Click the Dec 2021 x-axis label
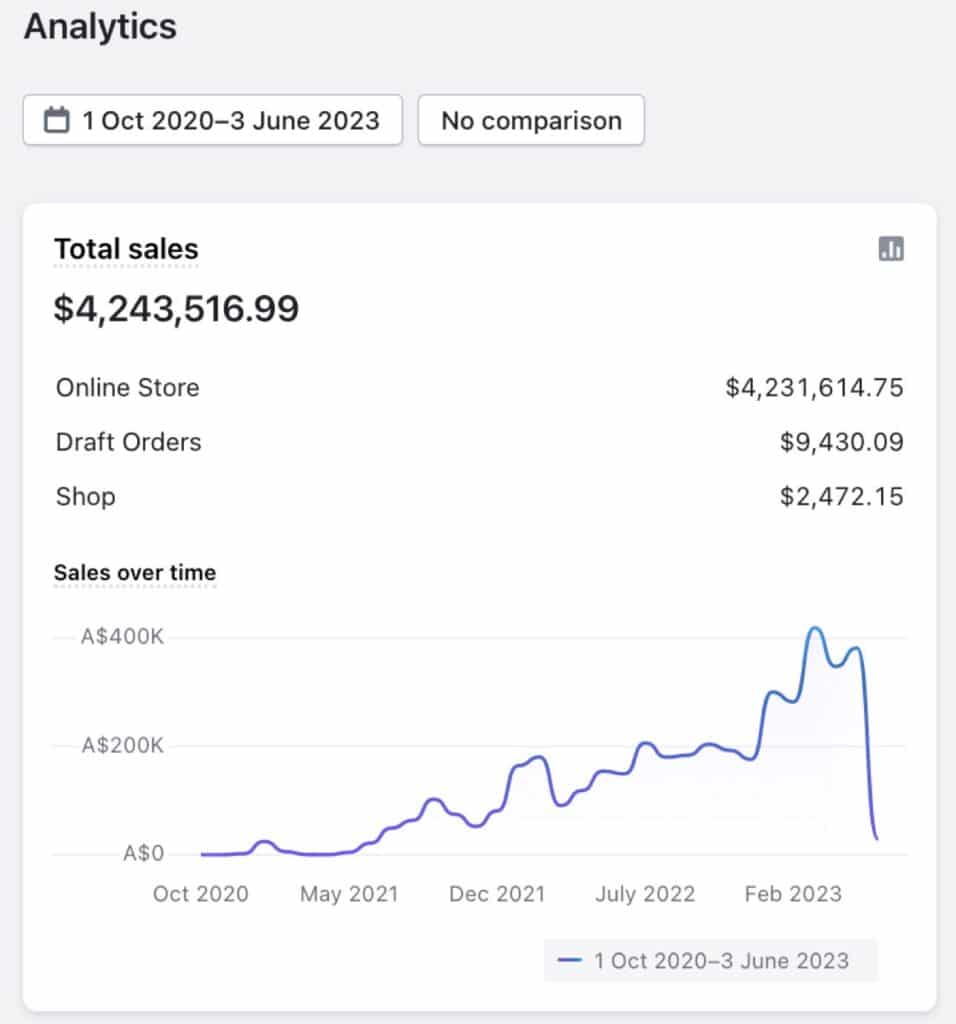This screenshot has width=956, height=1024. 497,894
